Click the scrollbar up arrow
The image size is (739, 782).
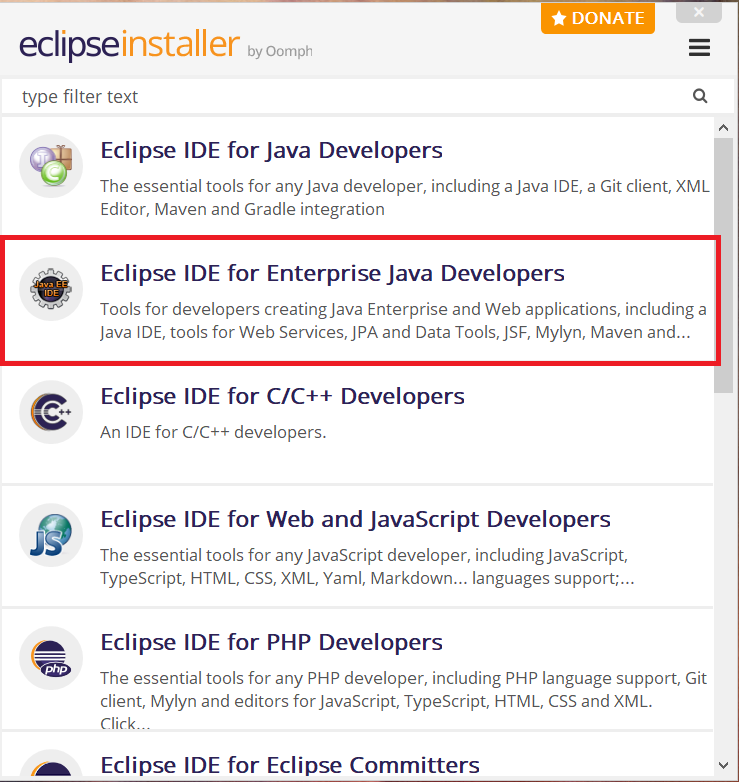(x=724, y=128)
